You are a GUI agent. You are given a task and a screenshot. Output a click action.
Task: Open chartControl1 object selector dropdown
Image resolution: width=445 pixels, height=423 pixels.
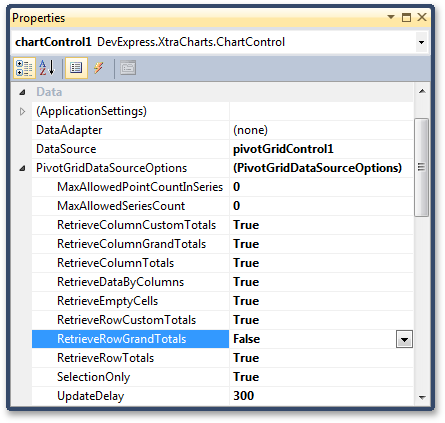421,42
